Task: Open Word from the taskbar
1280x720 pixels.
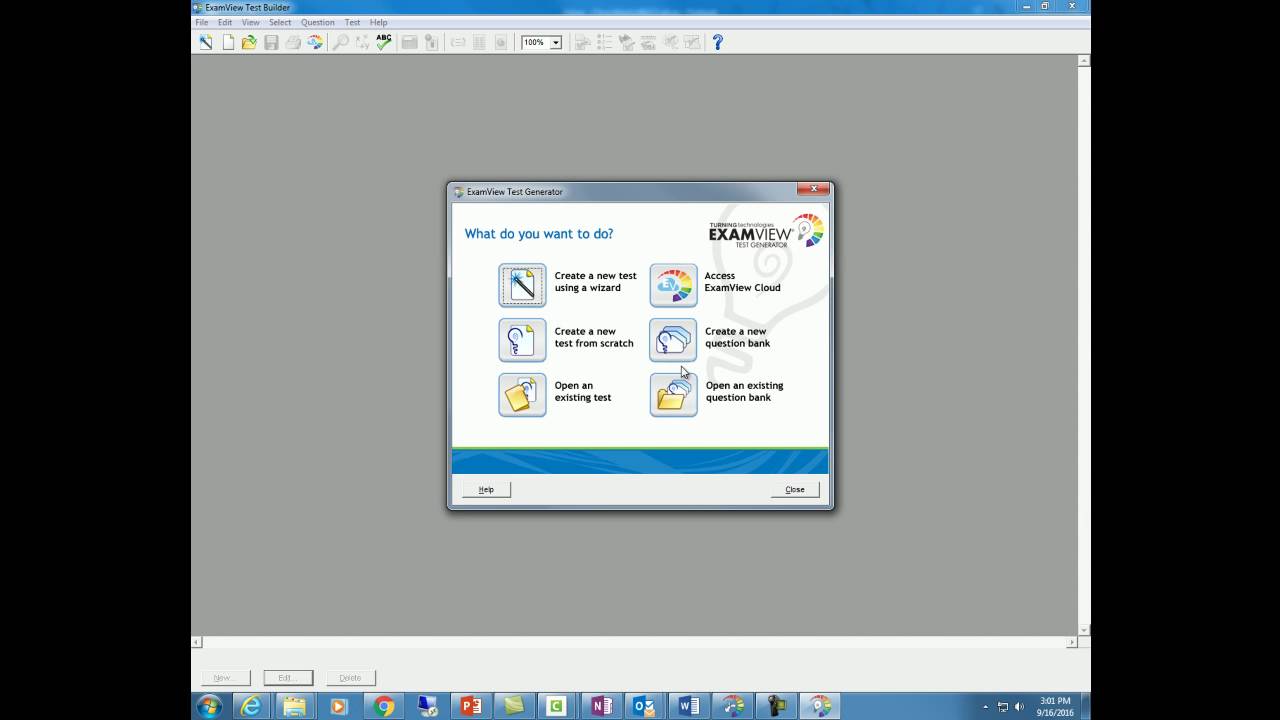Action: coord(689,706)
